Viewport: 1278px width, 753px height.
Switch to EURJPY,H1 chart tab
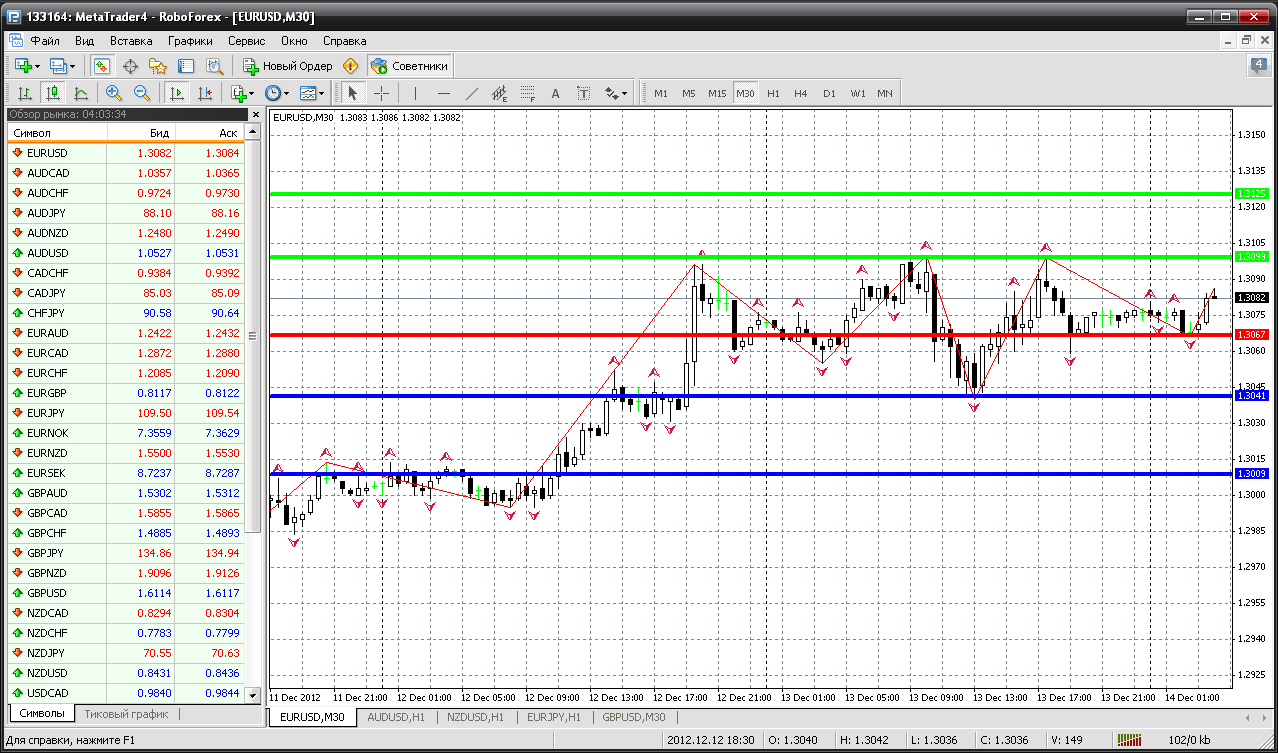554,717
